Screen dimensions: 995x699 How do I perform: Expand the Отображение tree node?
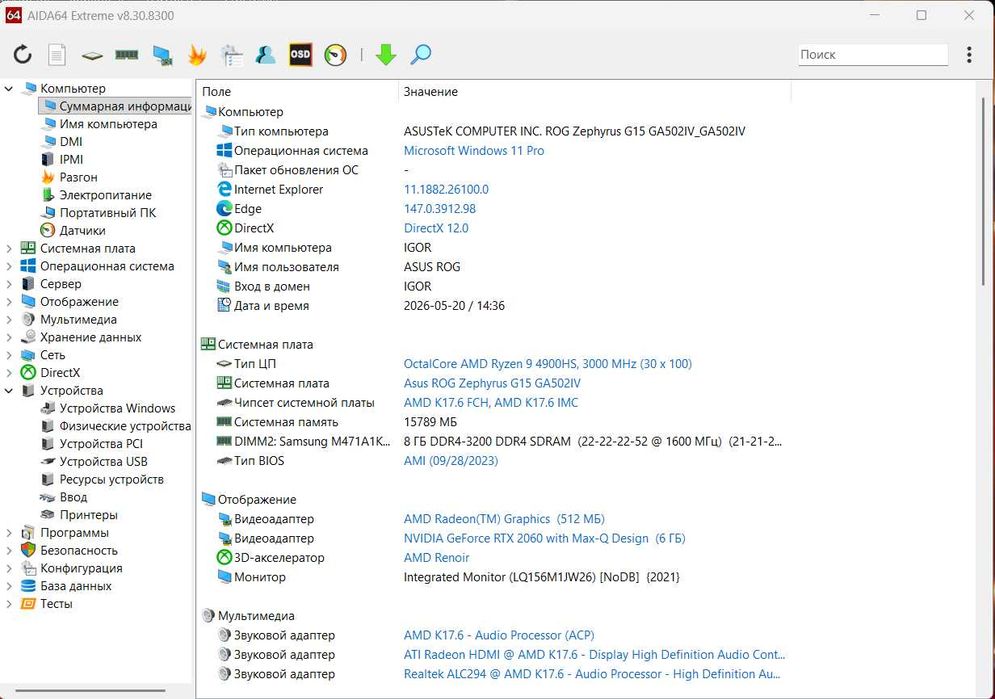(x=9, y=302)
